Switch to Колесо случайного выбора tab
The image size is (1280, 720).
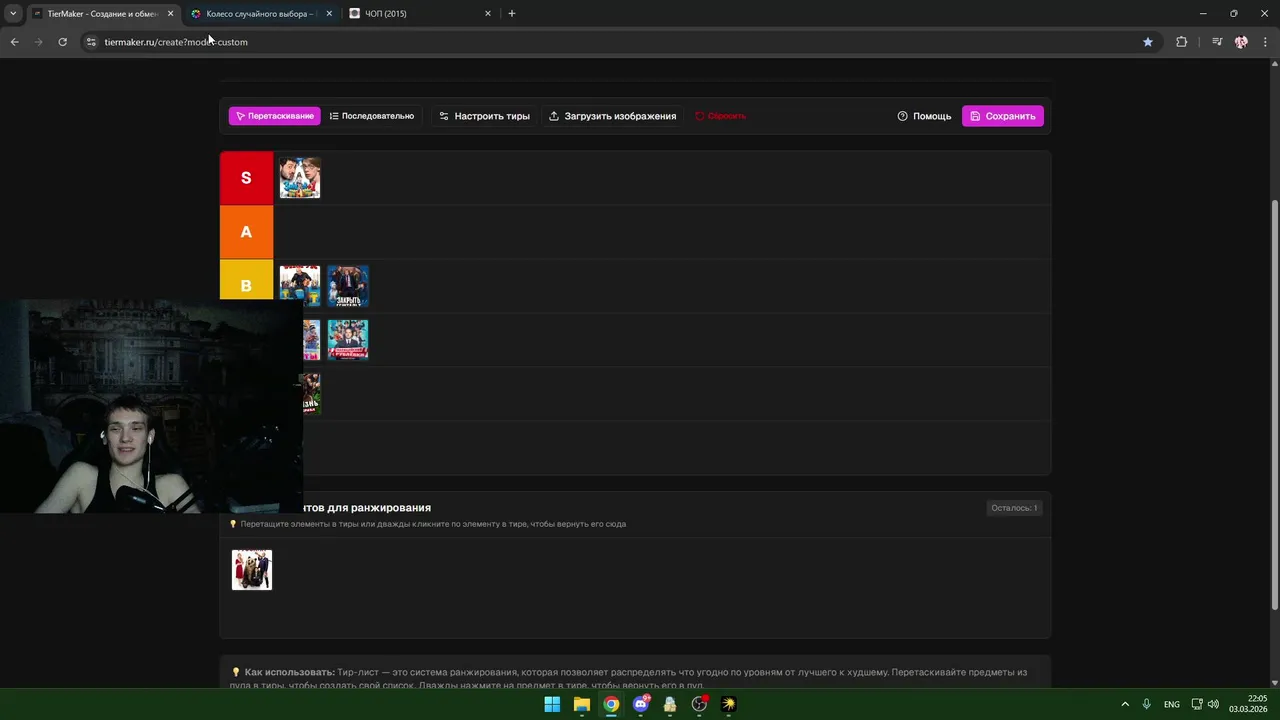(x=260, y=14)
